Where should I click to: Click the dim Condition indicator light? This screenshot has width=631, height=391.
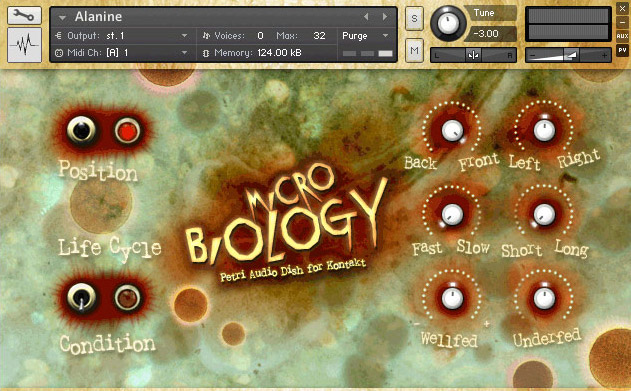(127, 298)
